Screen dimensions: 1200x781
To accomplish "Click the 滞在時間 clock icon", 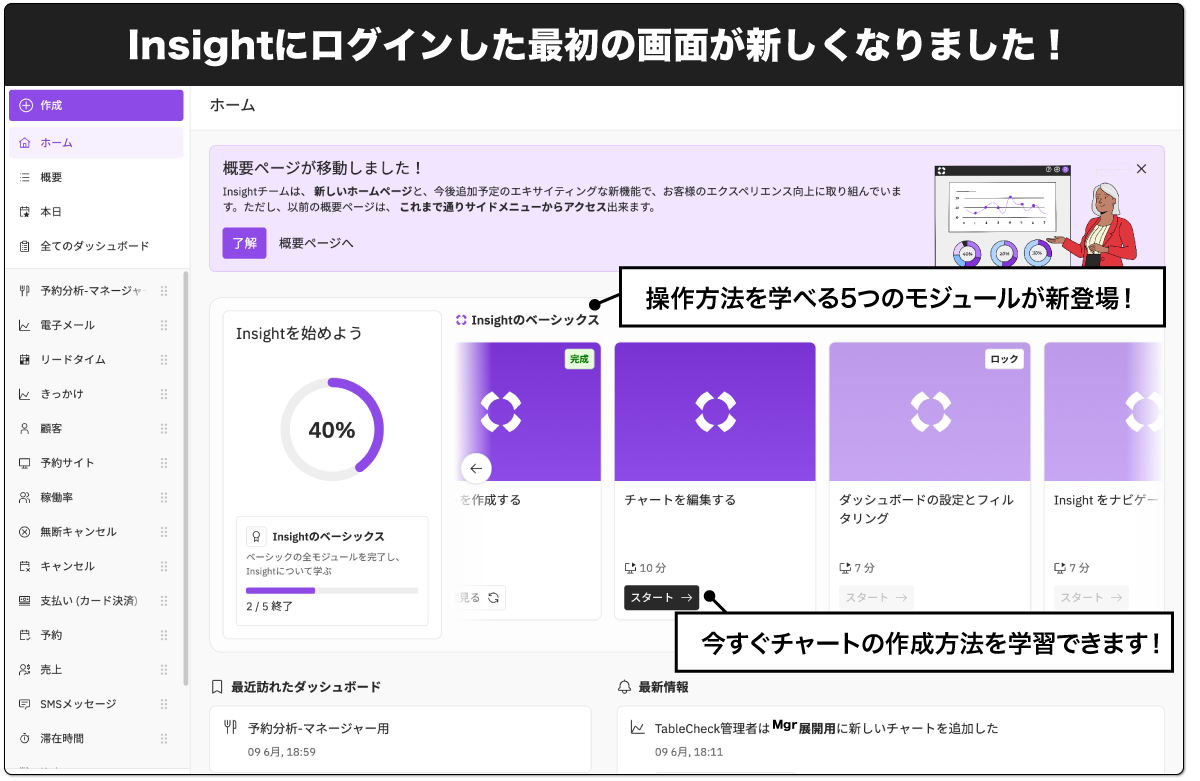I will point(25,739).
